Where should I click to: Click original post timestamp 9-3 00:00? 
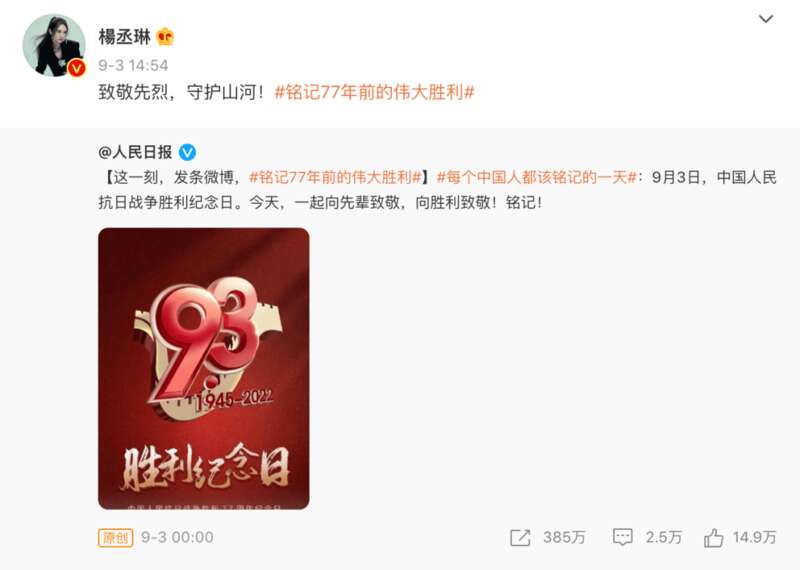click(177, 537)
